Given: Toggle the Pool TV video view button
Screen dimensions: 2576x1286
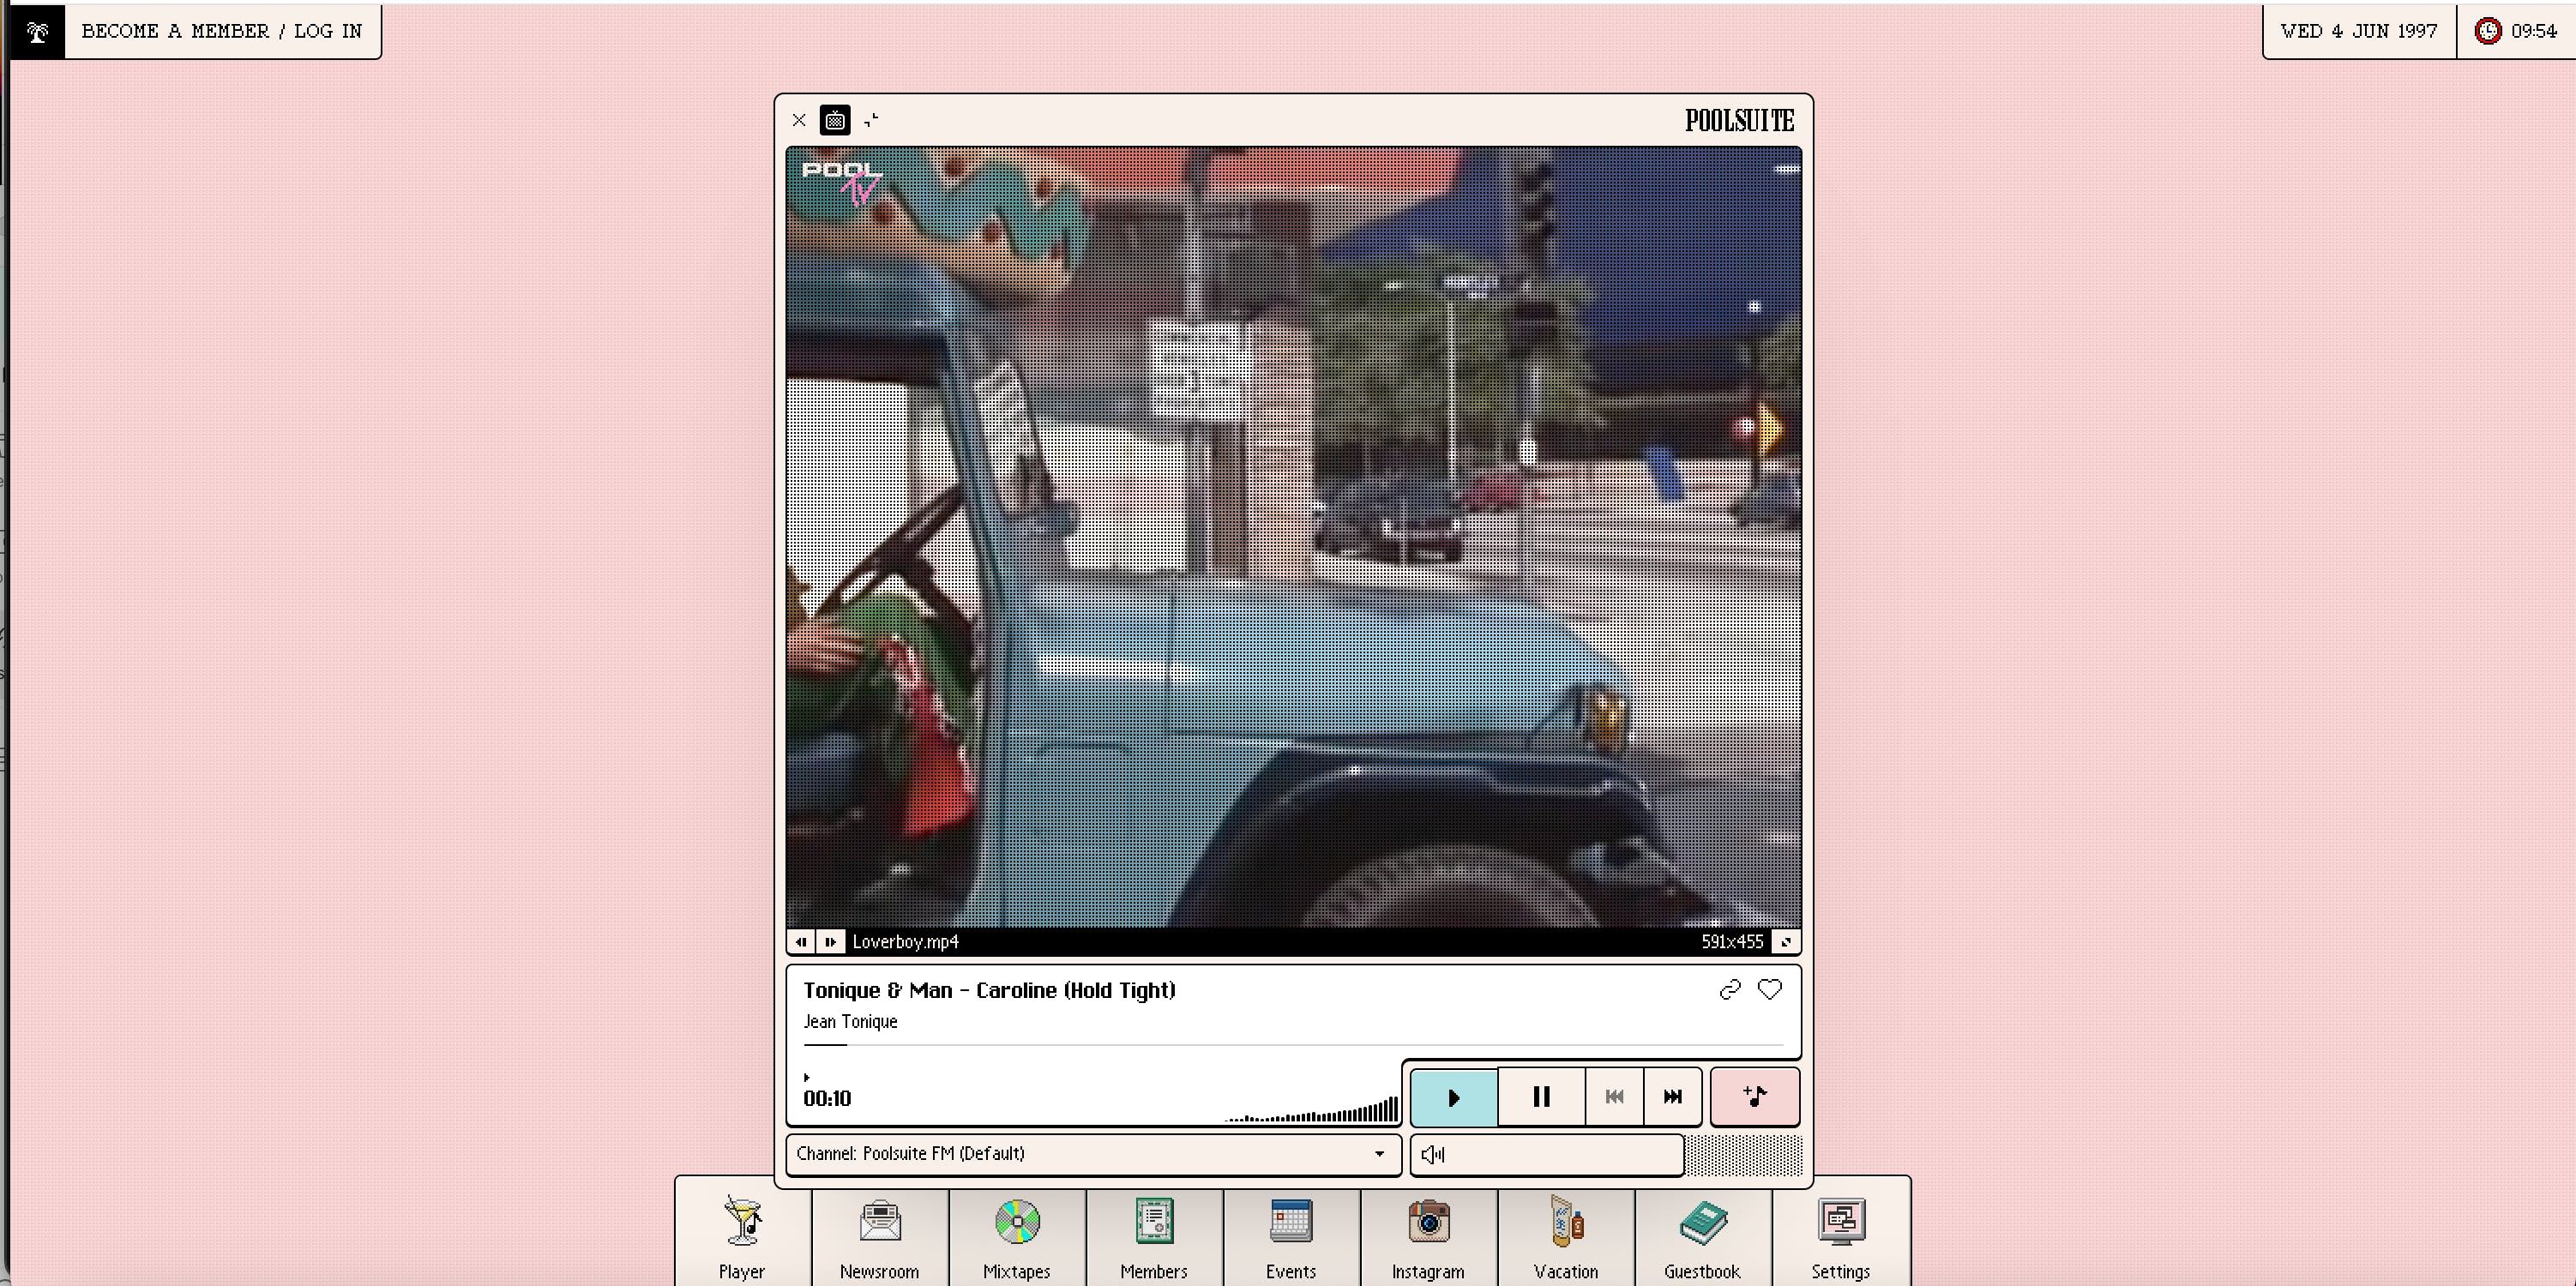Looking at the screenshot, I should point(835,121).
